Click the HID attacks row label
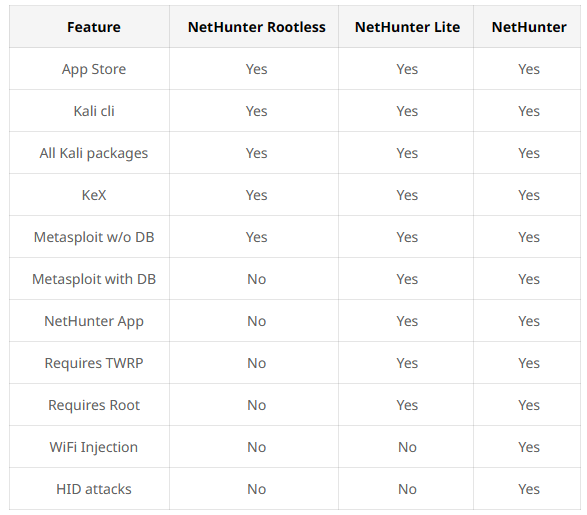This screenshot has height=515, width=587. pyautogui.click(x=94, y=489)
